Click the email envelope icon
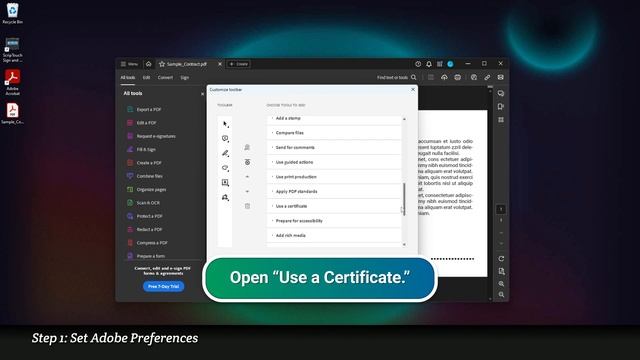 (x=500, y=78)
